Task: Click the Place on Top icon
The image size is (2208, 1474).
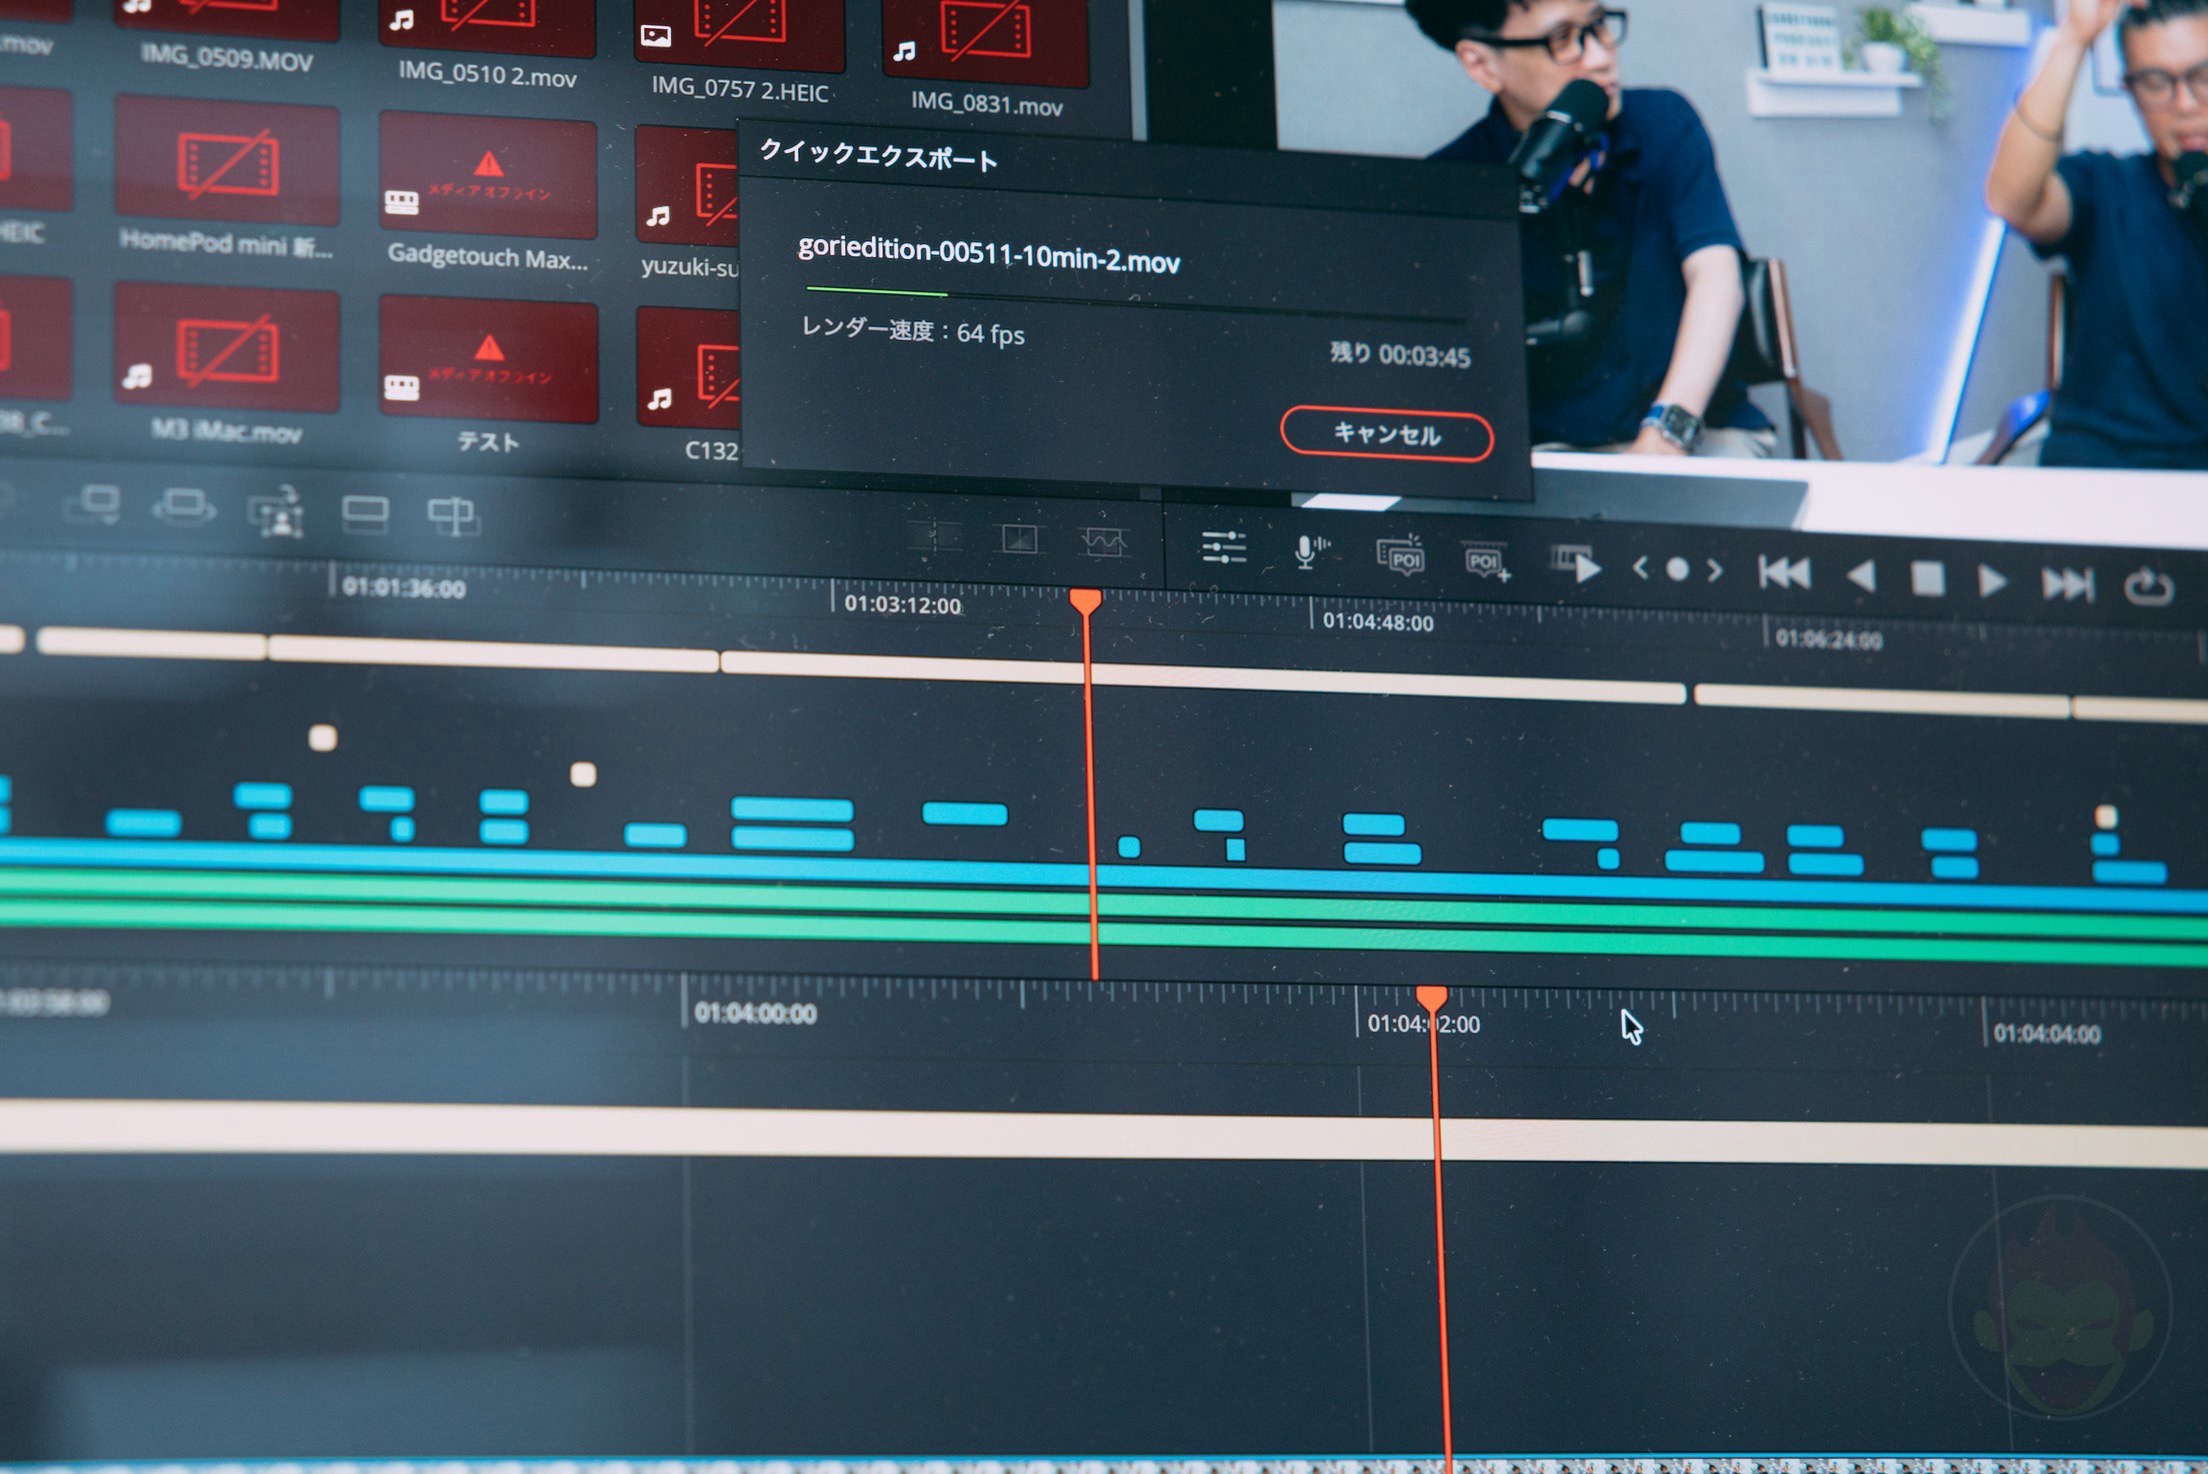Action: coord(364,514)
